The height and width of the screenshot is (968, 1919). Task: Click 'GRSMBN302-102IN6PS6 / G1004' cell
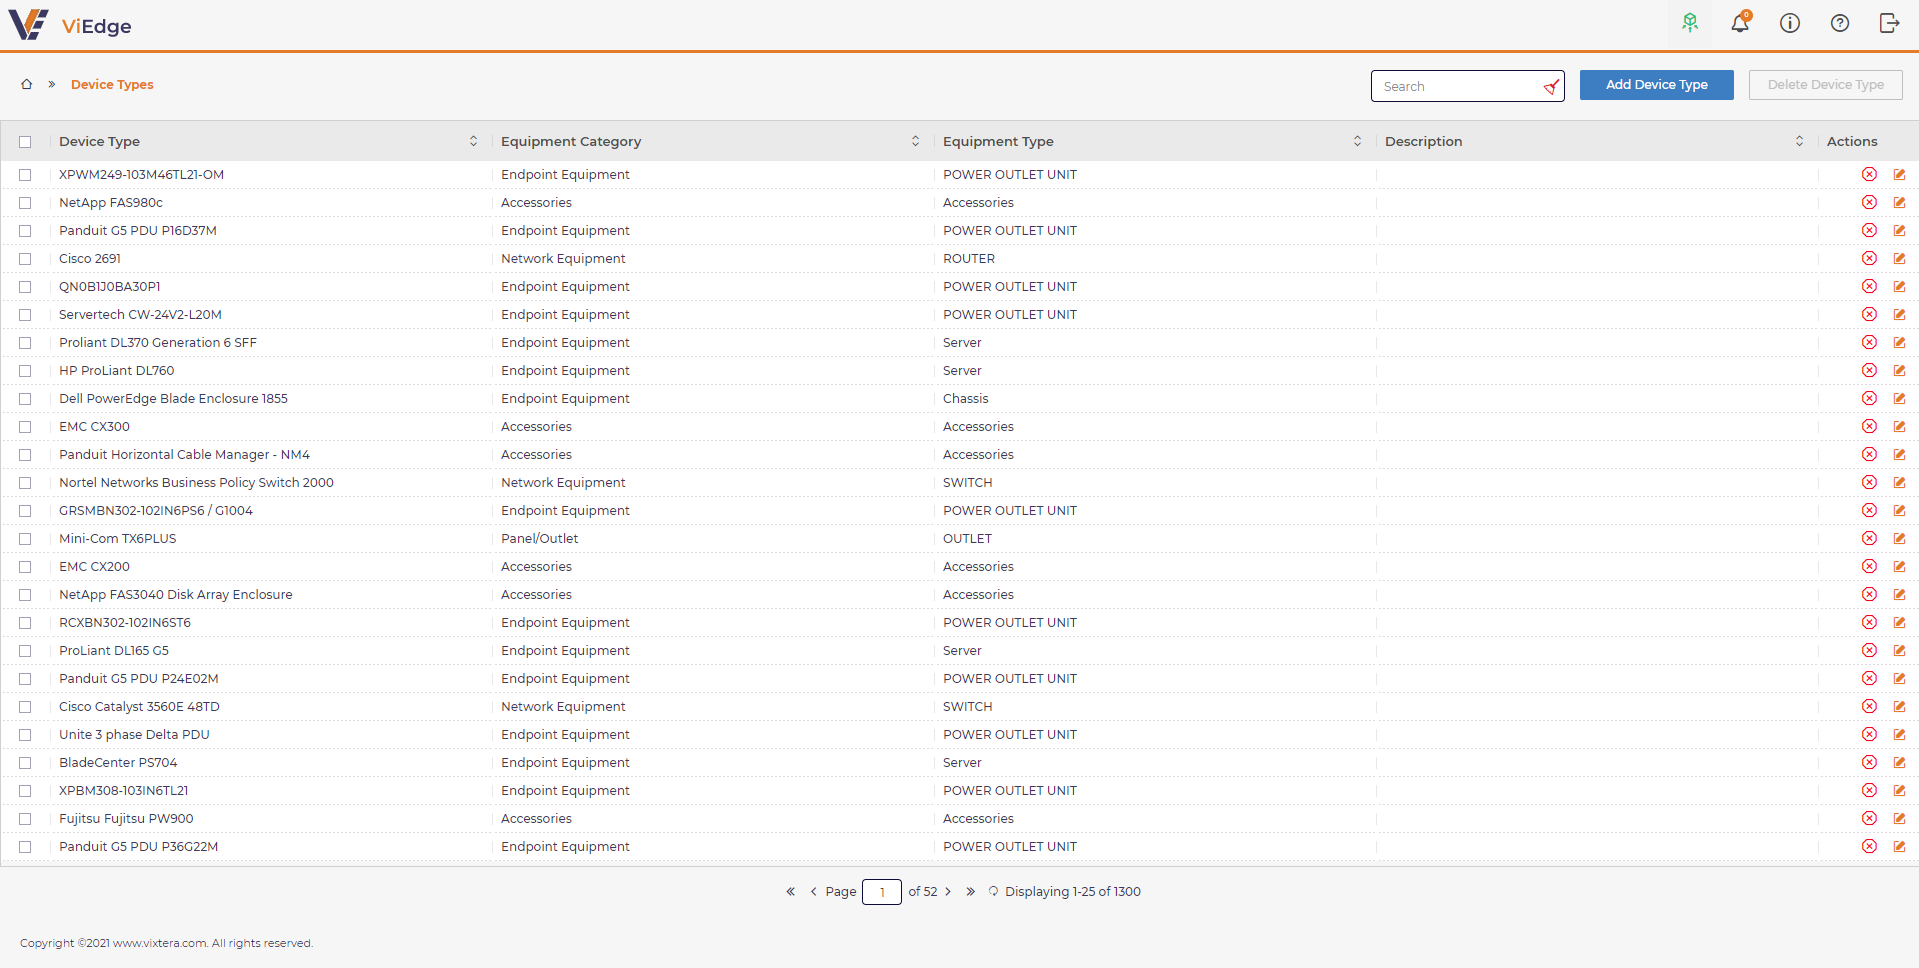click(156, 510)
